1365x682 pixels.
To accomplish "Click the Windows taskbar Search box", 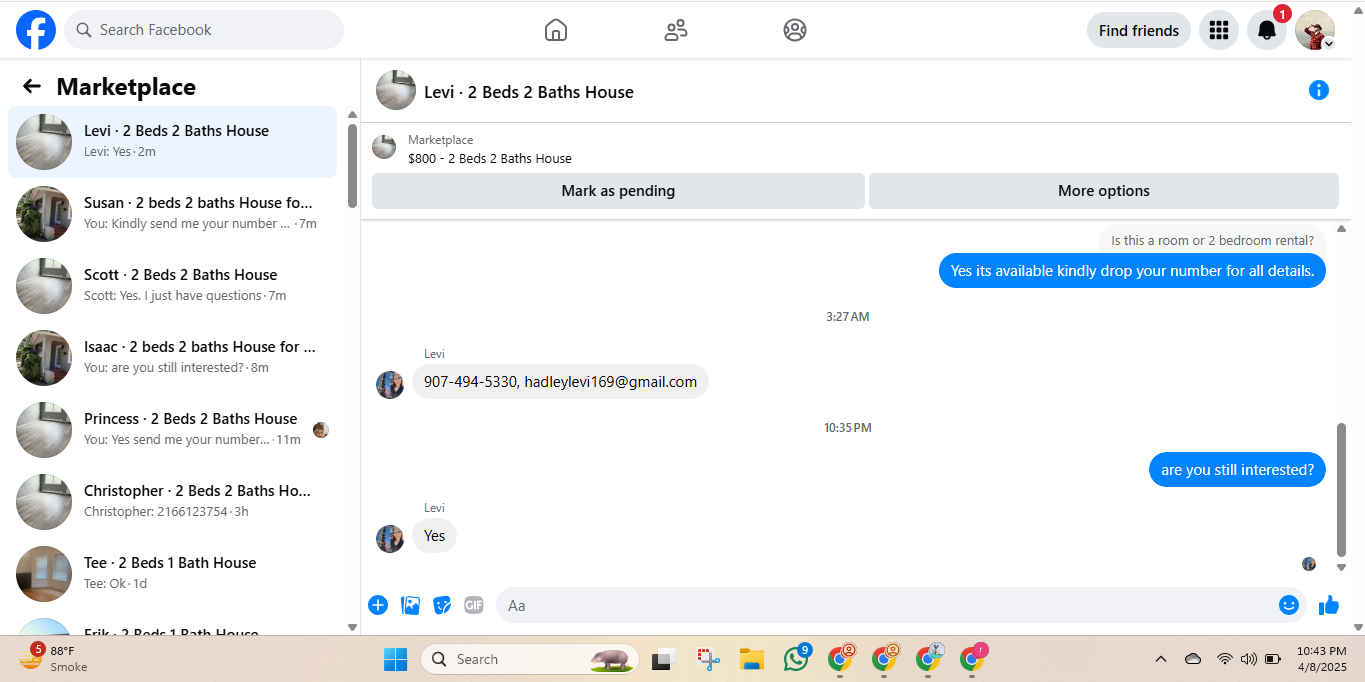I will 530,659.
